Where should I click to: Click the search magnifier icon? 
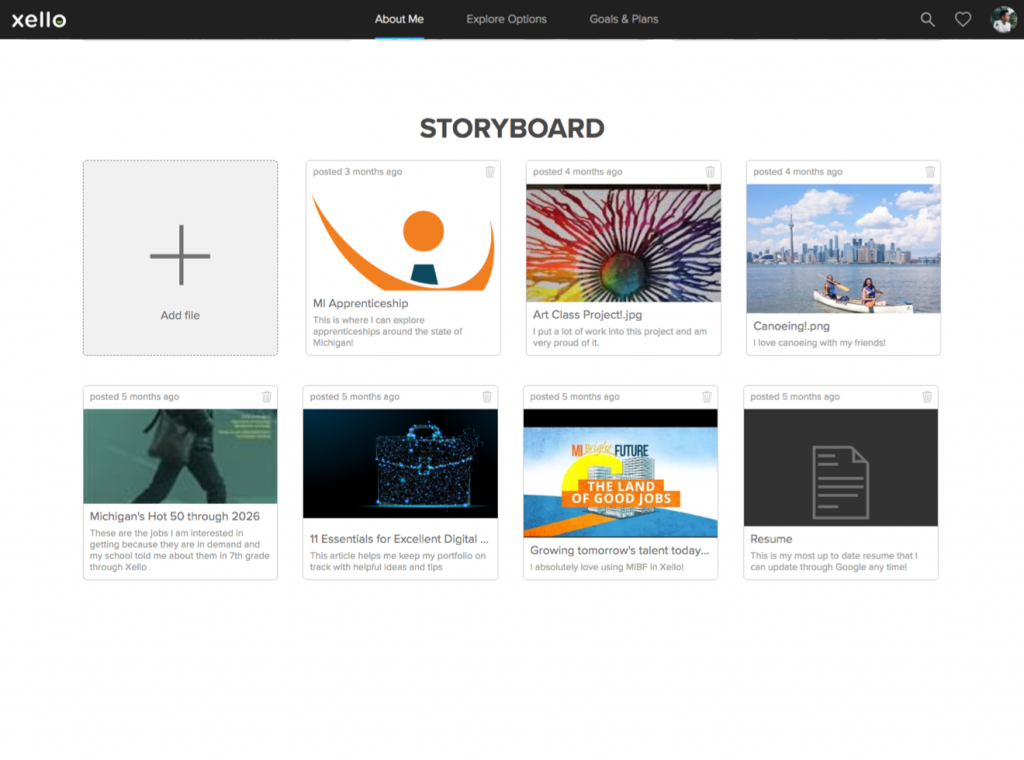click(927, 19)
